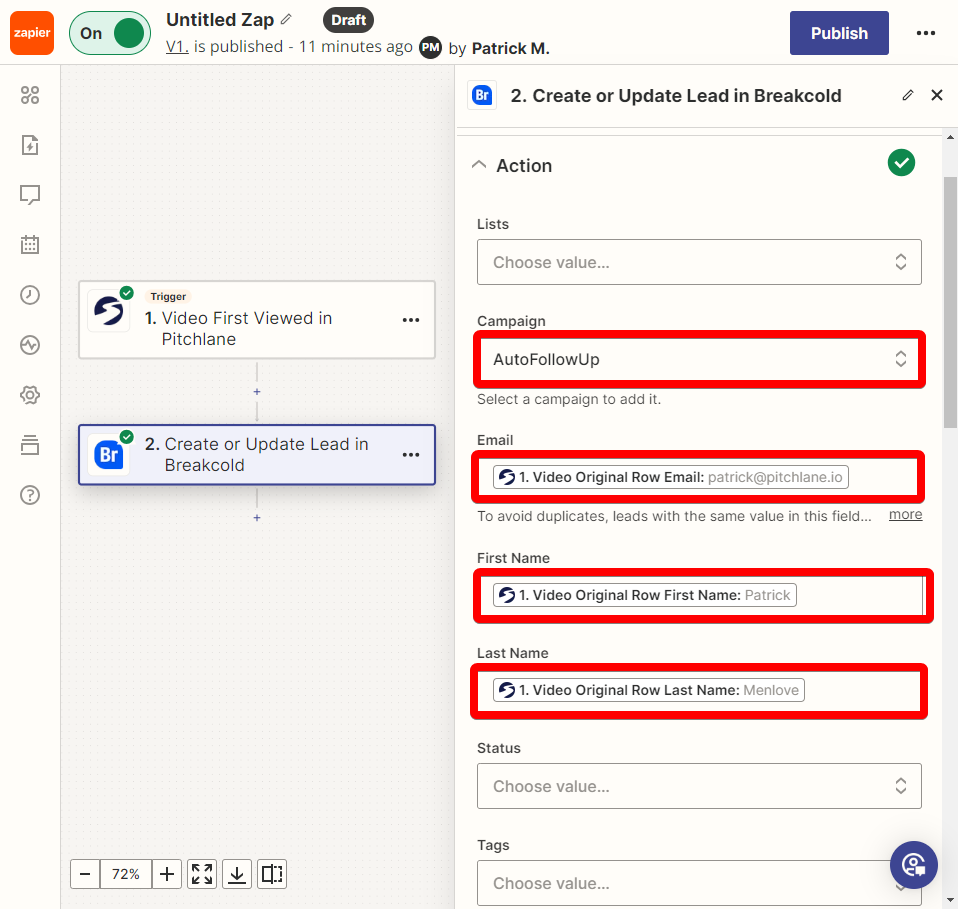The width and height of the screenshot is (958, 909).
Task: Open the calendar sidebar icon
Action: 30,245
